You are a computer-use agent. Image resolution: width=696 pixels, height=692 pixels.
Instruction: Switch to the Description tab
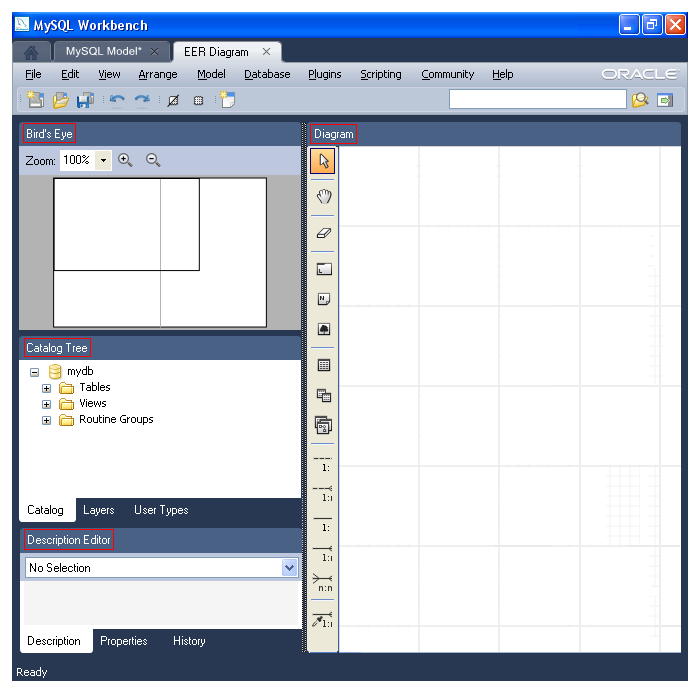(x=54, y=641)
